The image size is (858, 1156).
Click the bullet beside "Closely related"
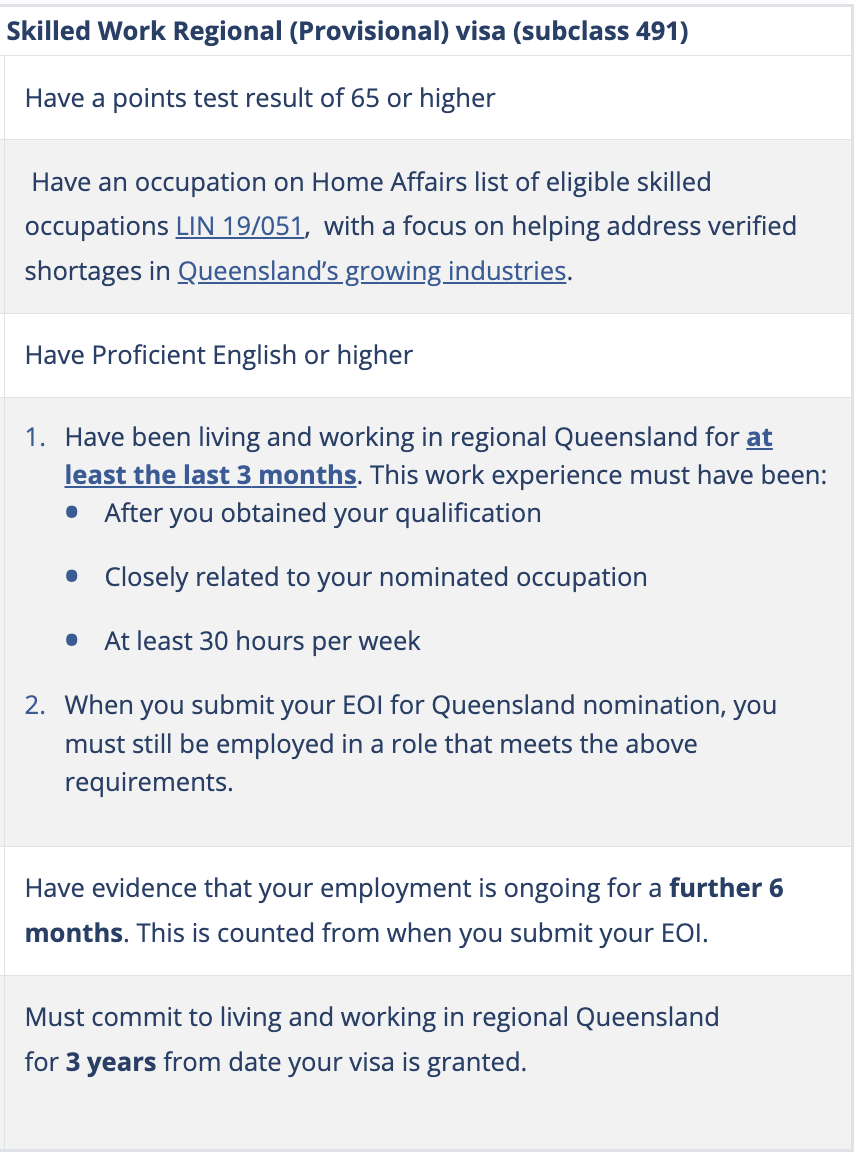(72, 577)
